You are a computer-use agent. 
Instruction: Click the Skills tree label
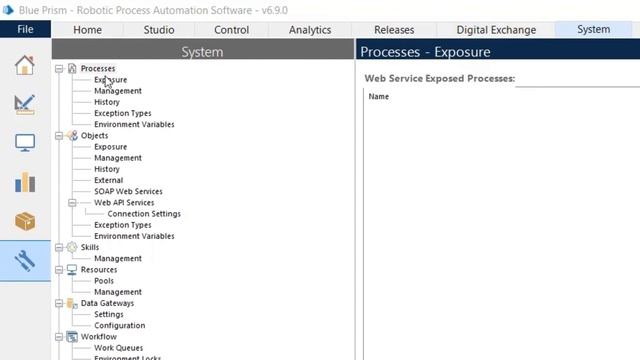(x=90, y=247)
